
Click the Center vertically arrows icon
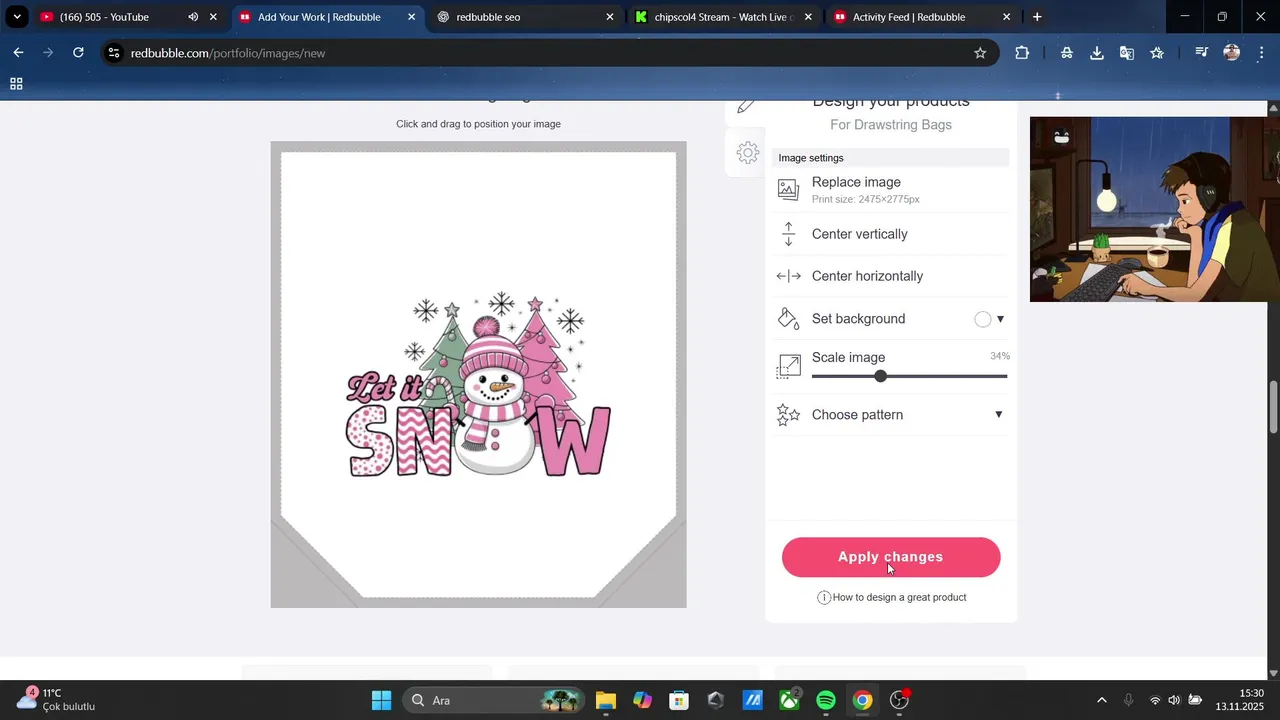pos(788,234)
